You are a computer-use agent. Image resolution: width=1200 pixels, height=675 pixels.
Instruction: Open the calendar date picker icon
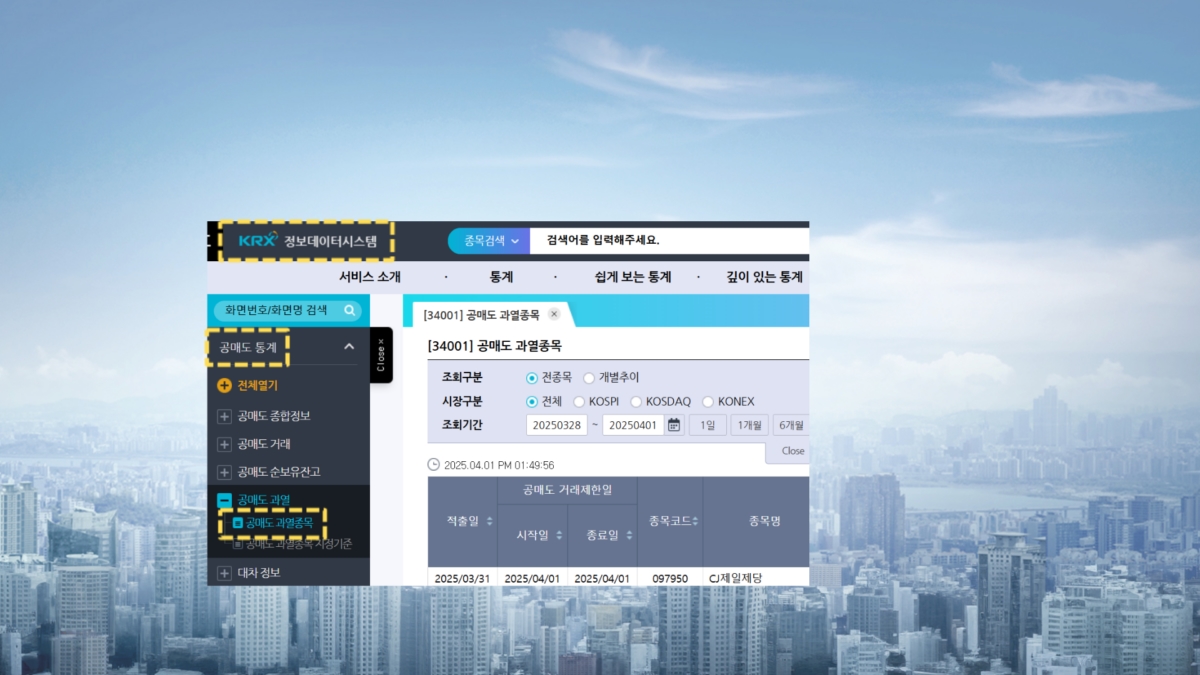coord(674,425)
